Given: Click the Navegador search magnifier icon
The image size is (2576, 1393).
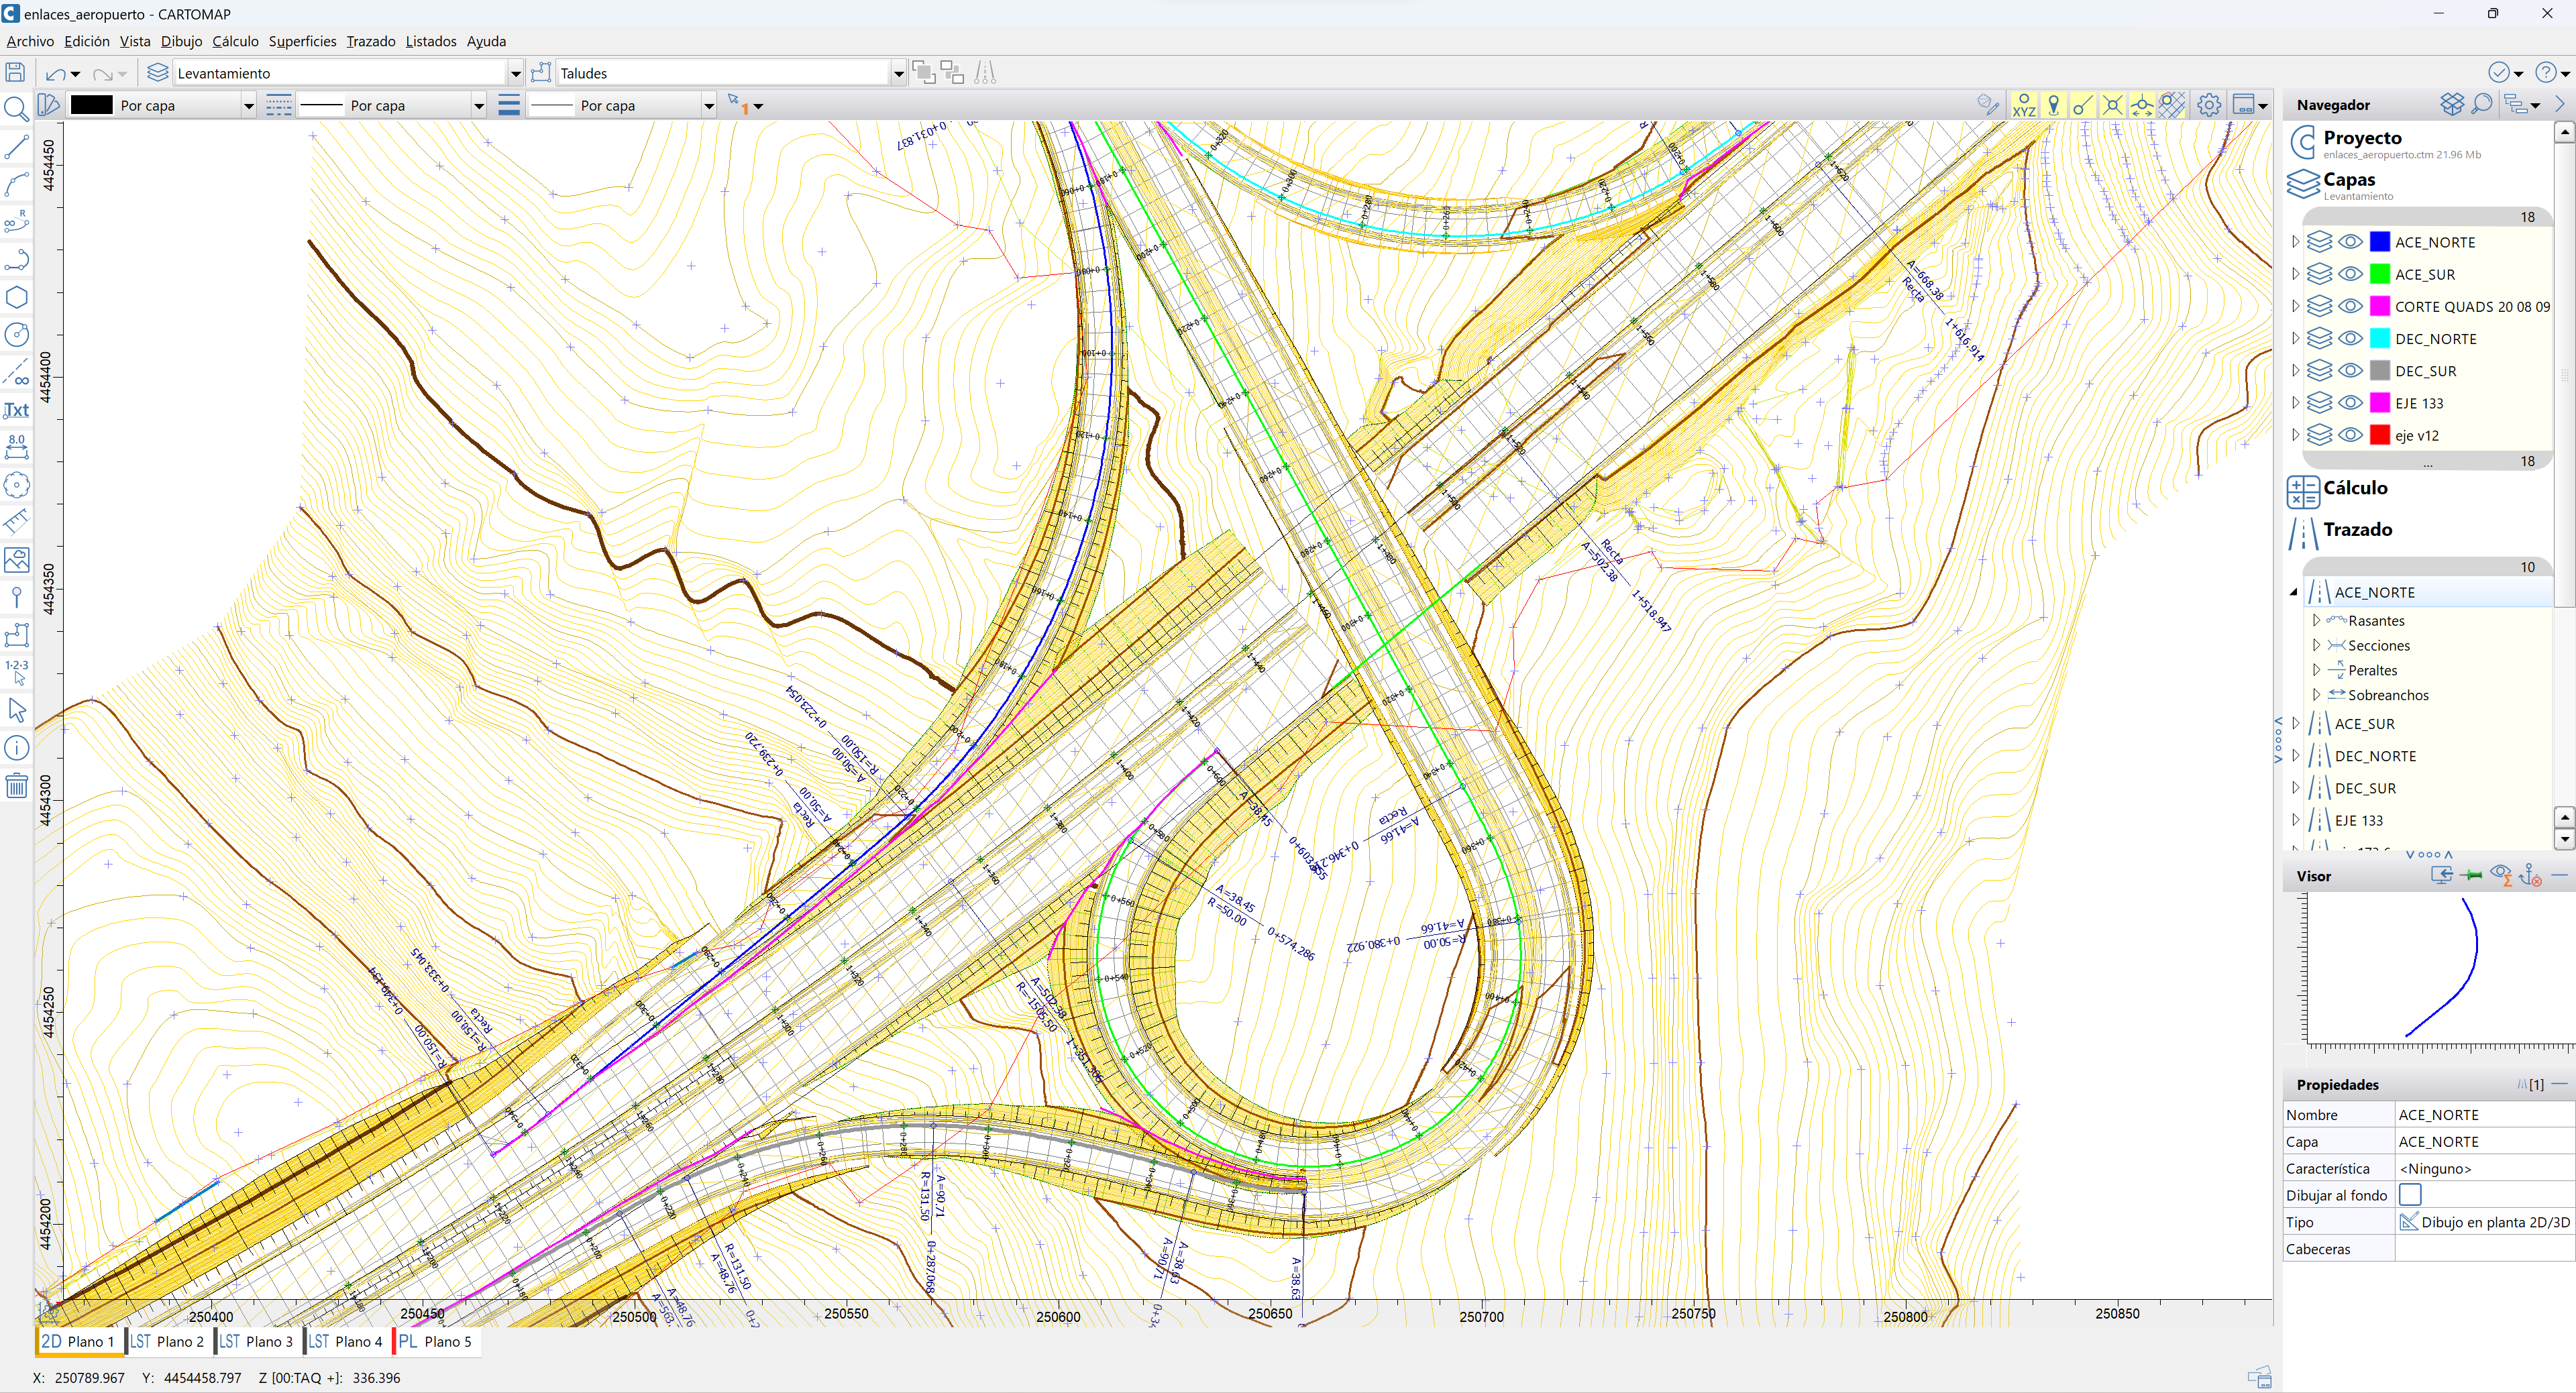Looking at the screenshot, I should (2482, 104).
